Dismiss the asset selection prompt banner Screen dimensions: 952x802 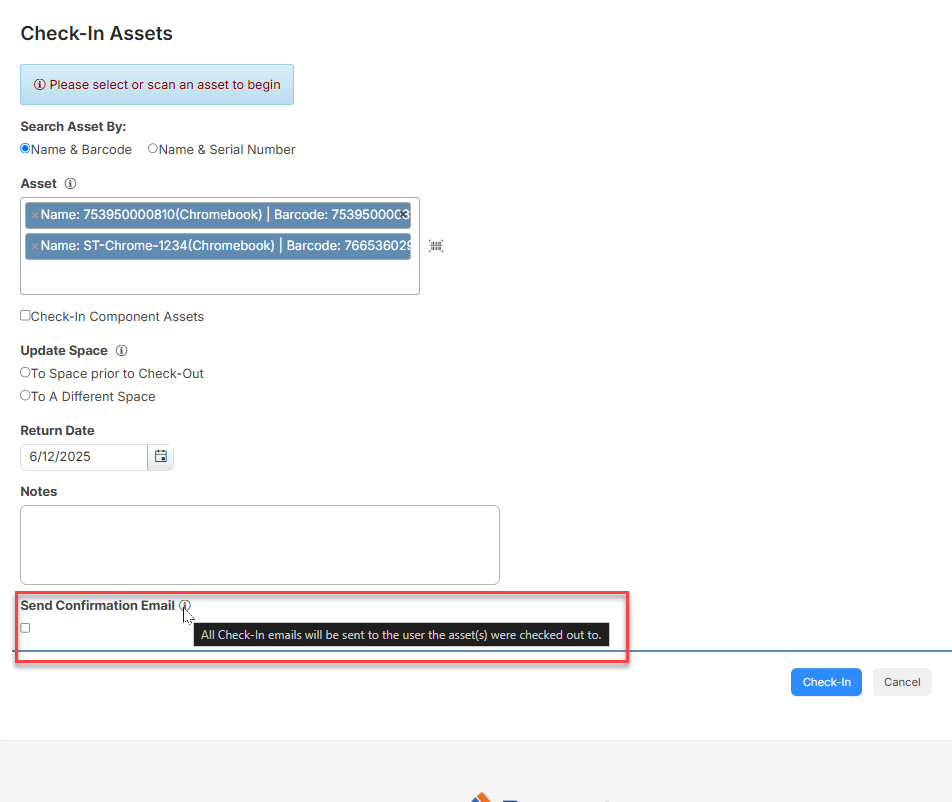click(x=157, y=84)
